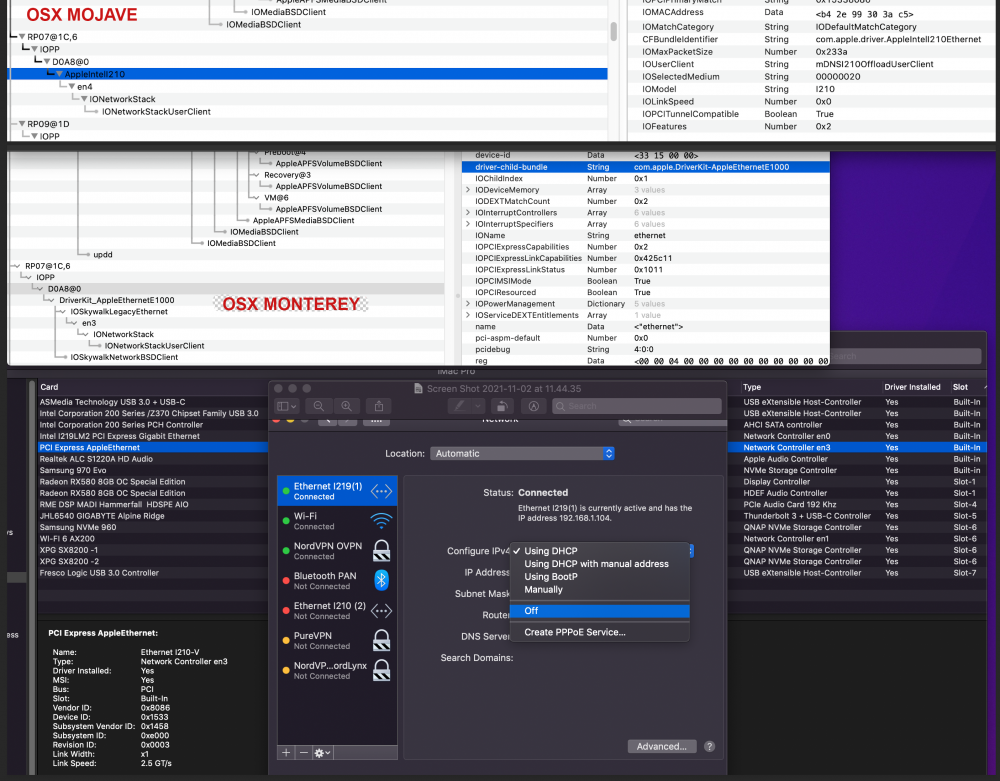Select the driver-child-bundle property row
Image resolution: width=1000 pixels, height=781 pixels.
(x=645, y=167)
